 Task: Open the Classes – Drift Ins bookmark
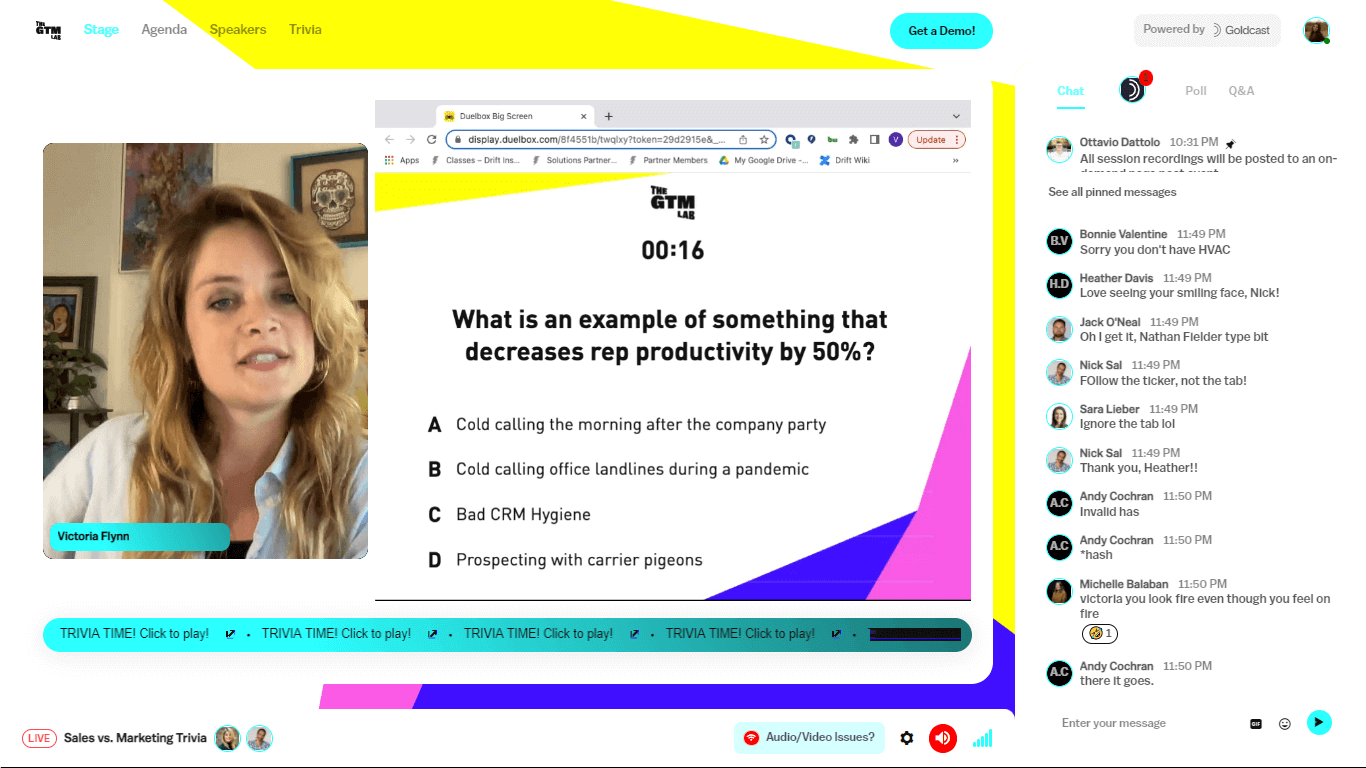475,160
